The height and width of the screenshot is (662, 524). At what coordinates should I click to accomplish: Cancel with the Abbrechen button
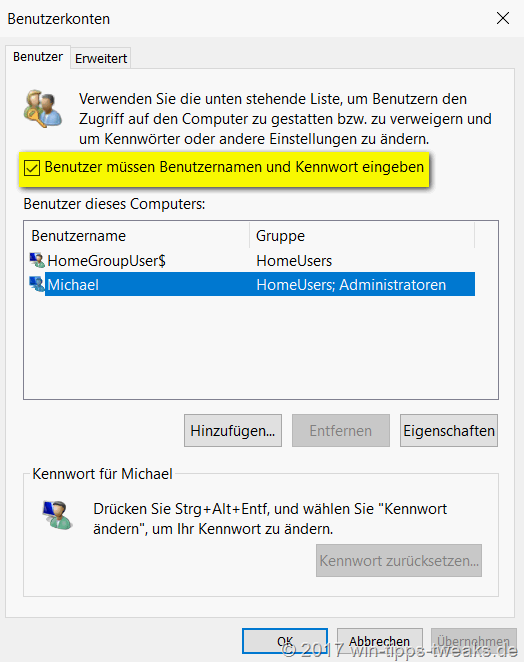point(380,641)
